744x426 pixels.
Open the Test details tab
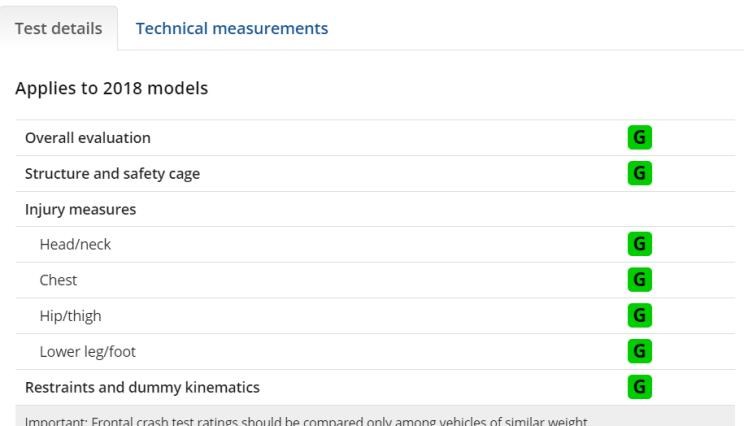(x=58, y=28)
